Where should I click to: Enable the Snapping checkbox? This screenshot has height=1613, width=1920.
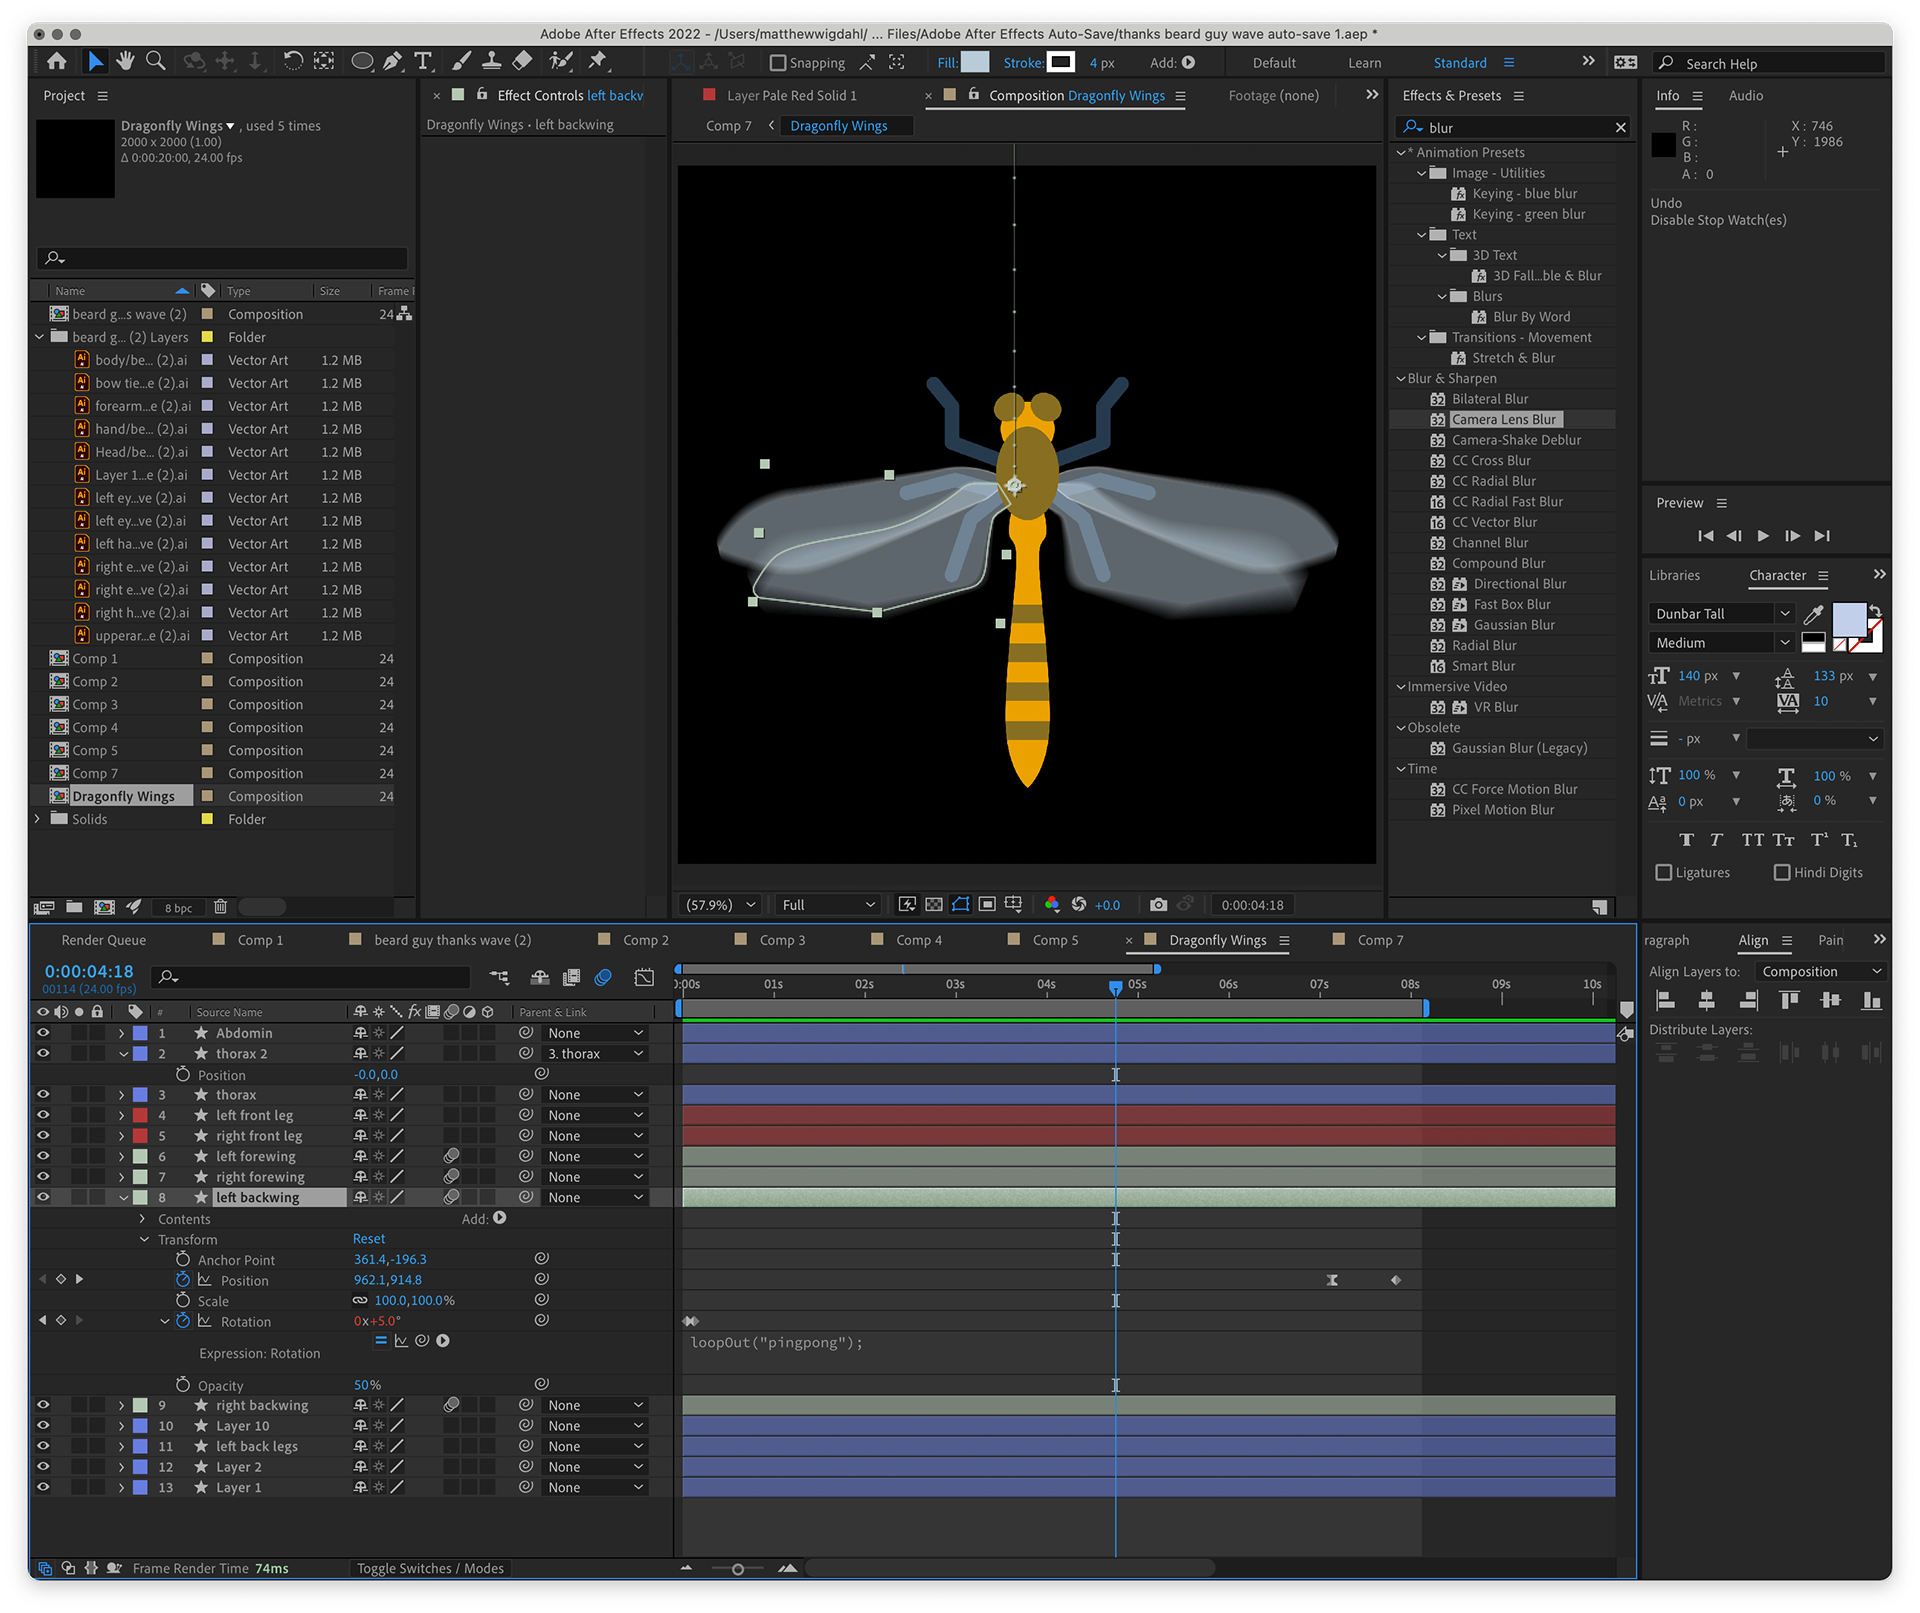point(778,63)
